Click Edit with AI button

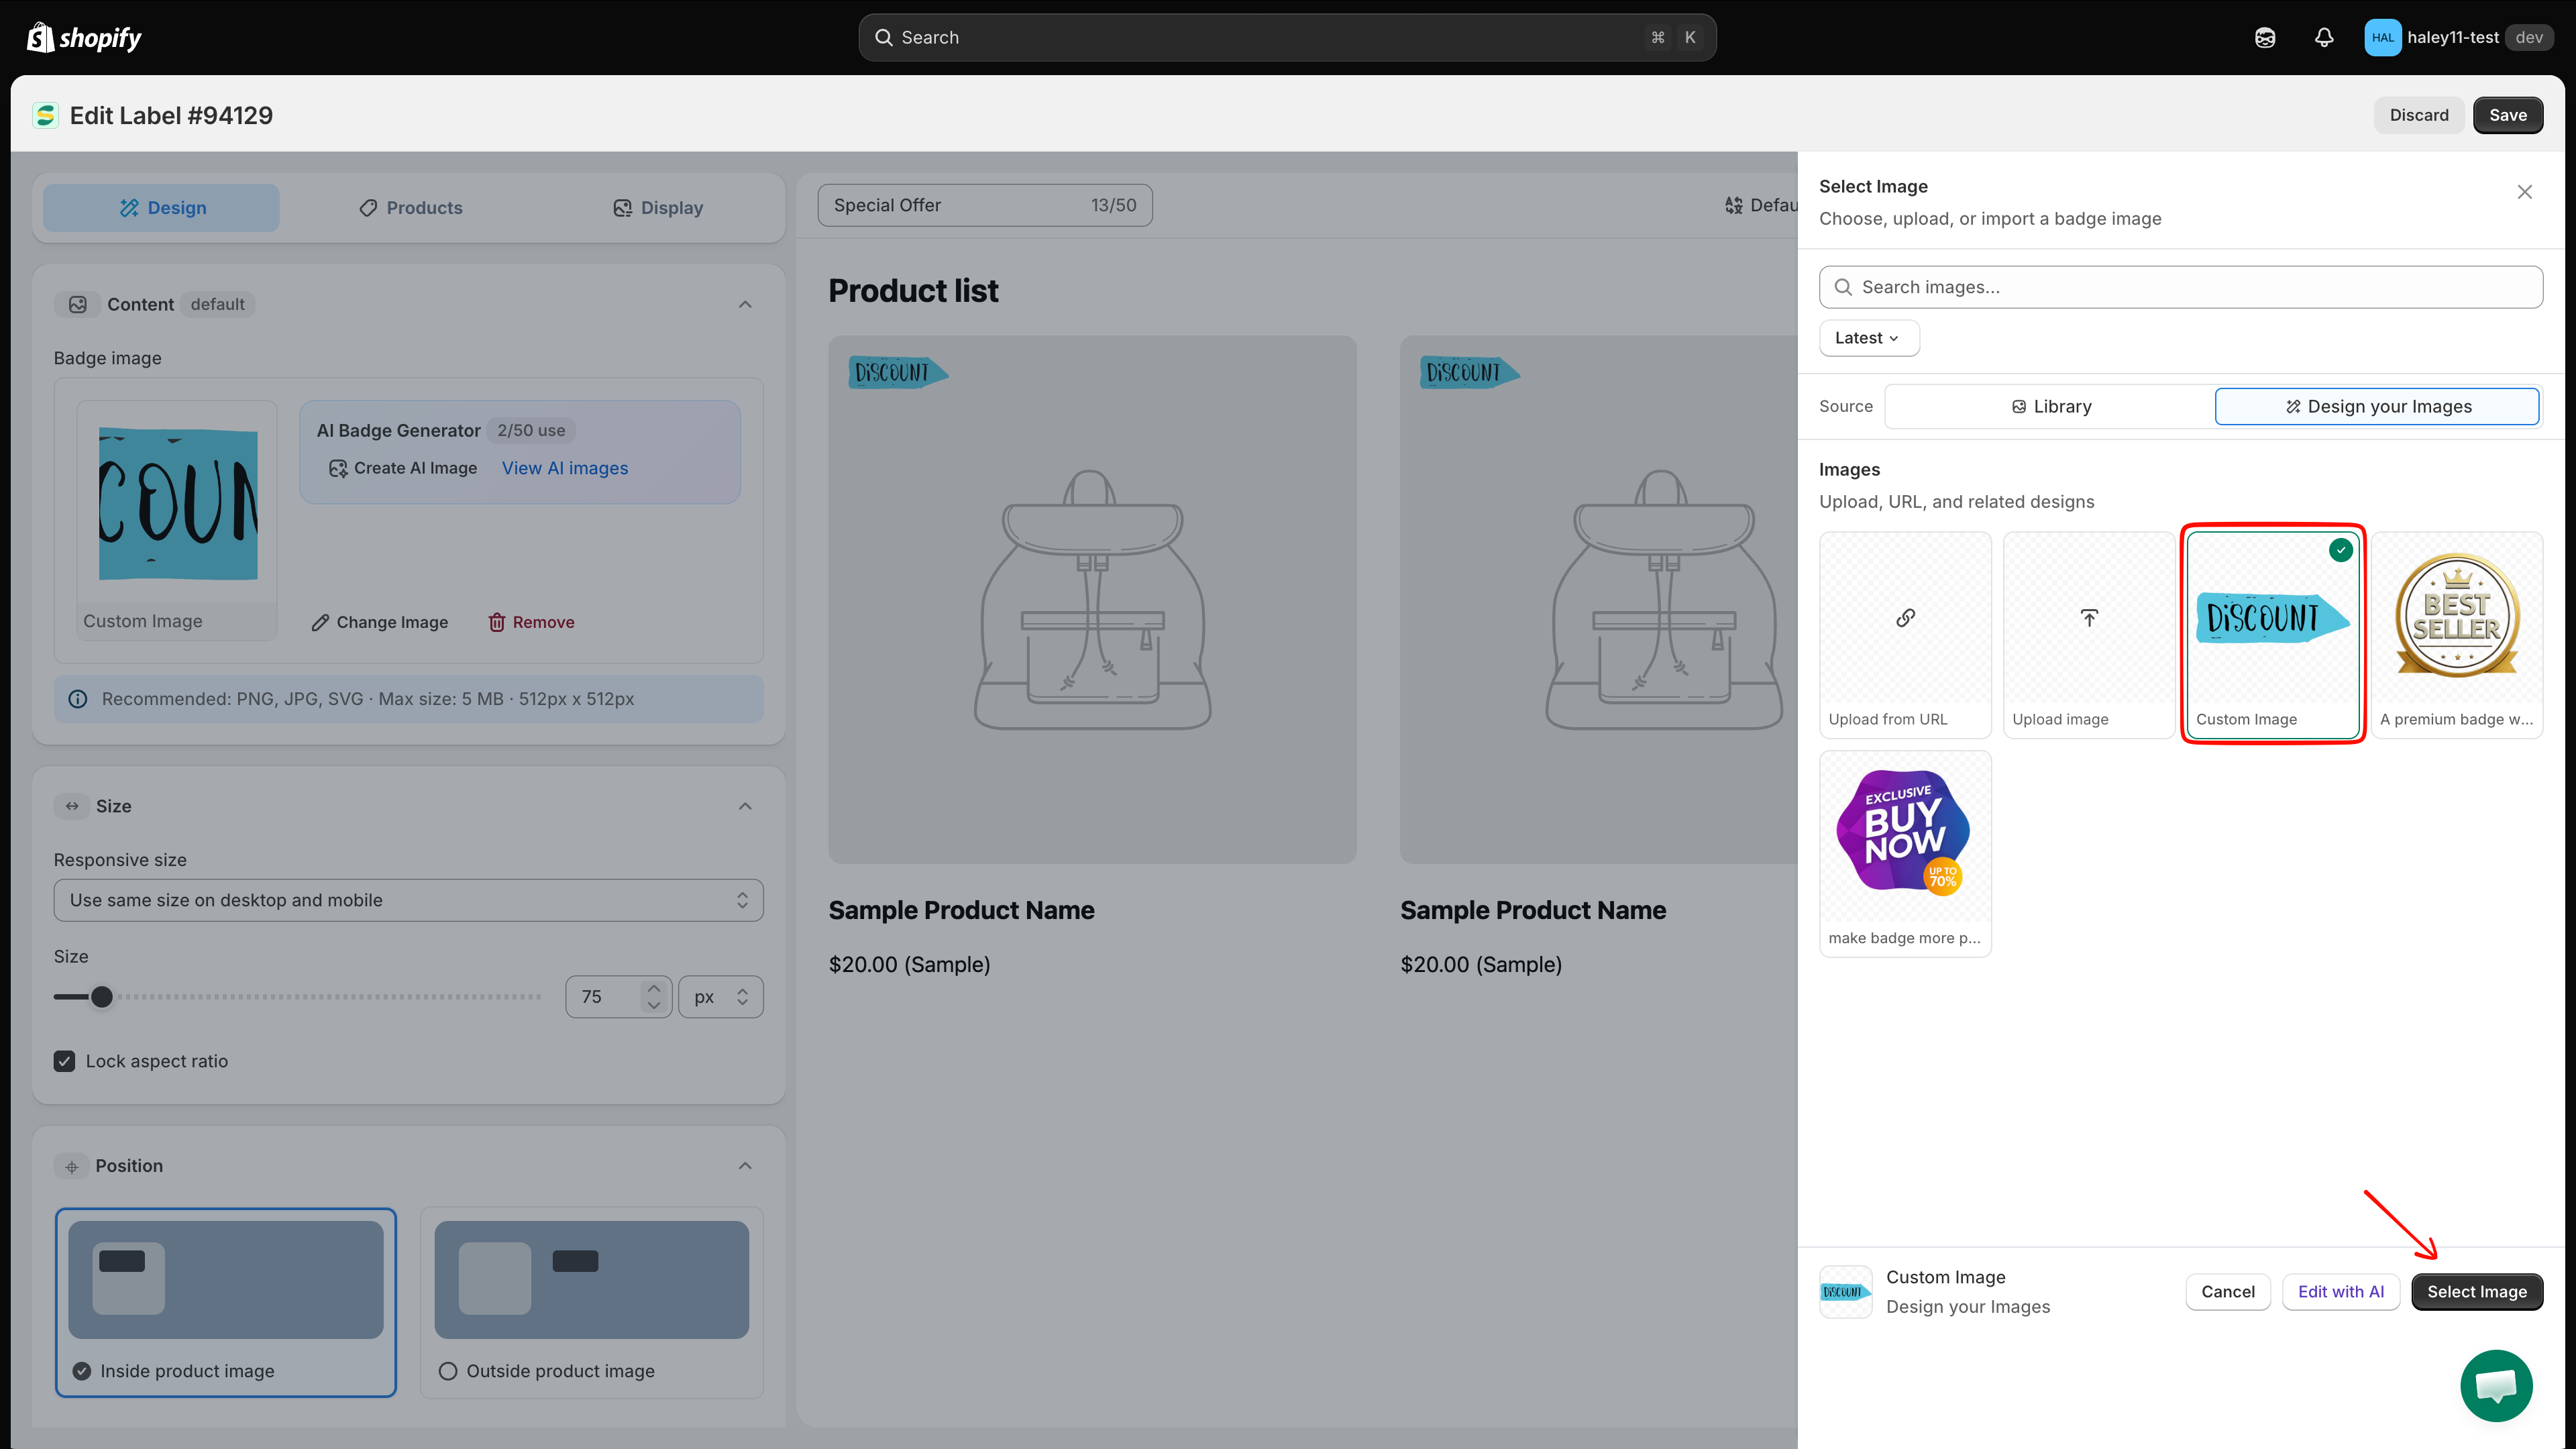tap(2340, 1291)
